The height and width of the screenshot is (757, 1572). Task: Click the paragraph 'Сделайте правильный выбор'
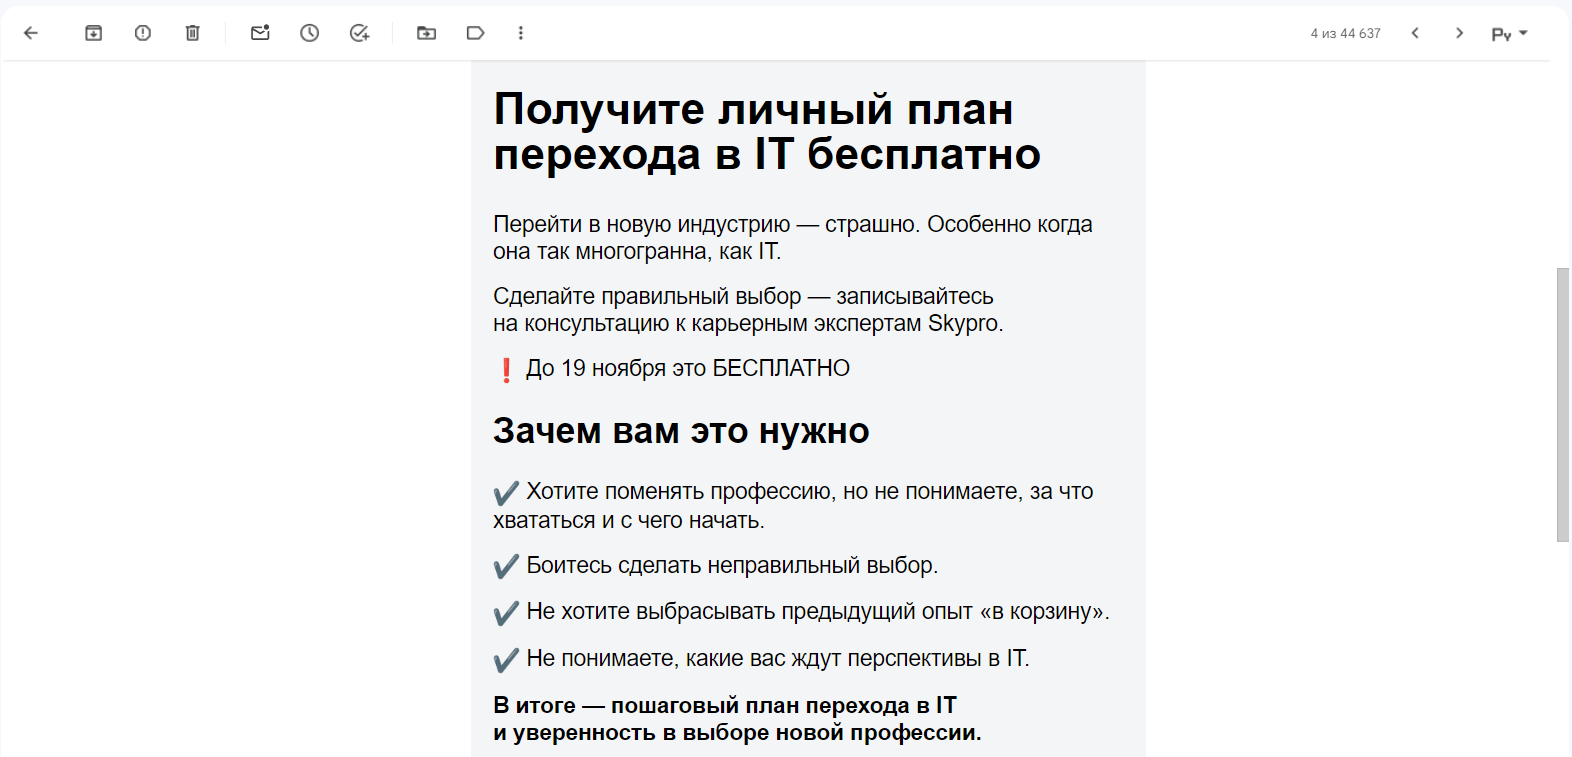(748, 310)
